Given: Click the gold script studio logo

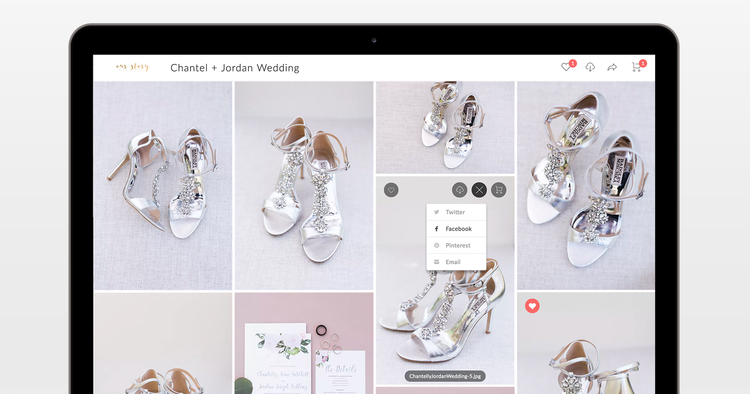Looking at the screenshot, I should click(132, 67).
